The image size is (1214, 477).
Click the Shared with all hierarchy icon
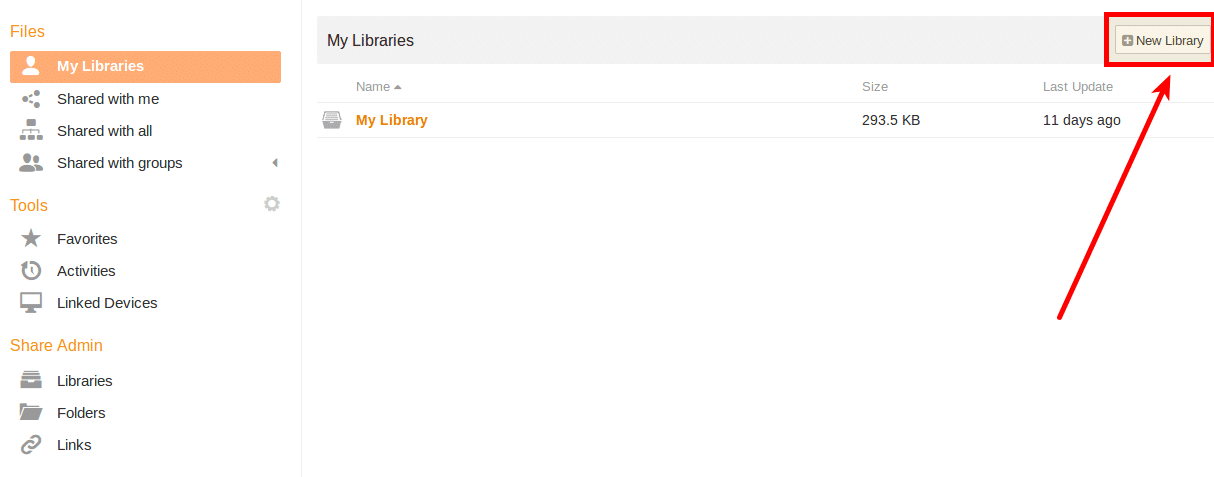(x=31, y=131)
